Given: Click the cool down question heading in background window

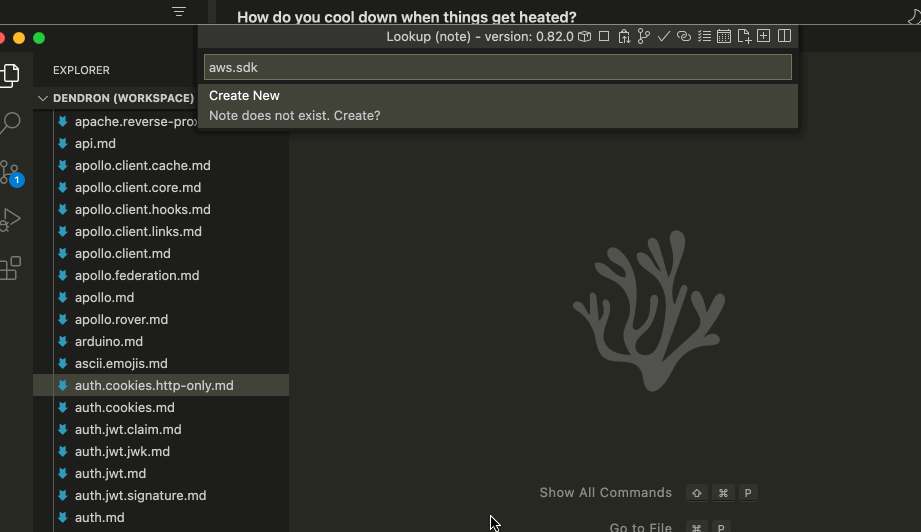Looking at the screenshot, I should [x=406, y=17].
